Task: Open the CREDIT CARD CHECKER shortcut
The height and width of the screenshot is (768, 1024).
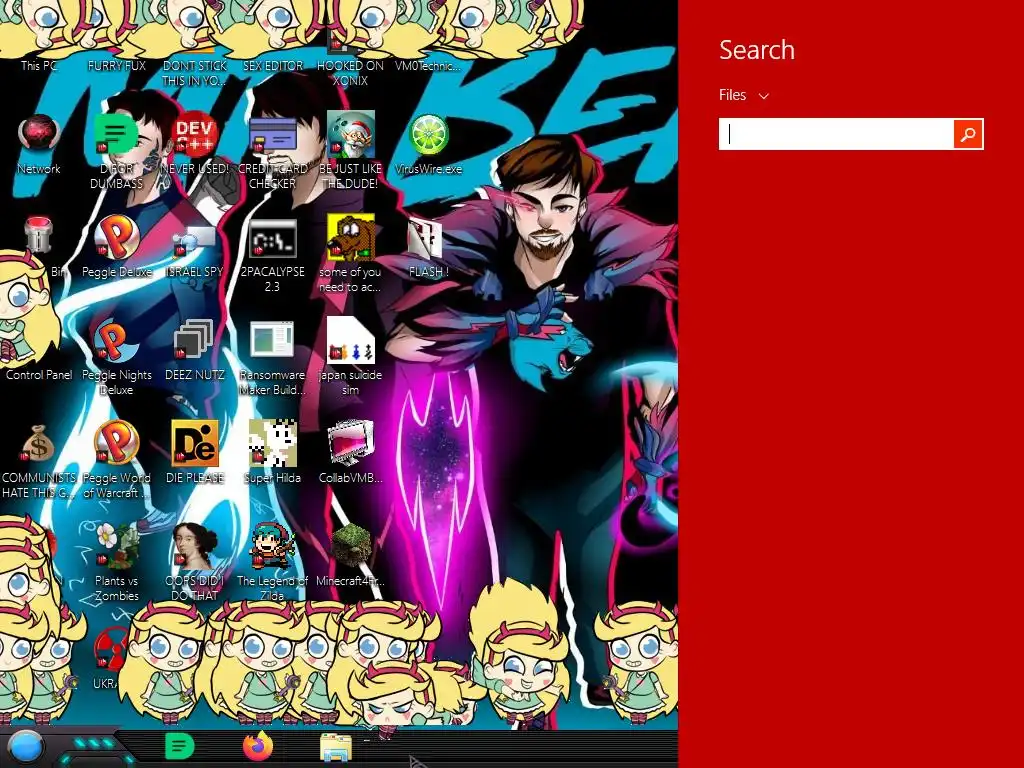Action: tap(272, 134)
